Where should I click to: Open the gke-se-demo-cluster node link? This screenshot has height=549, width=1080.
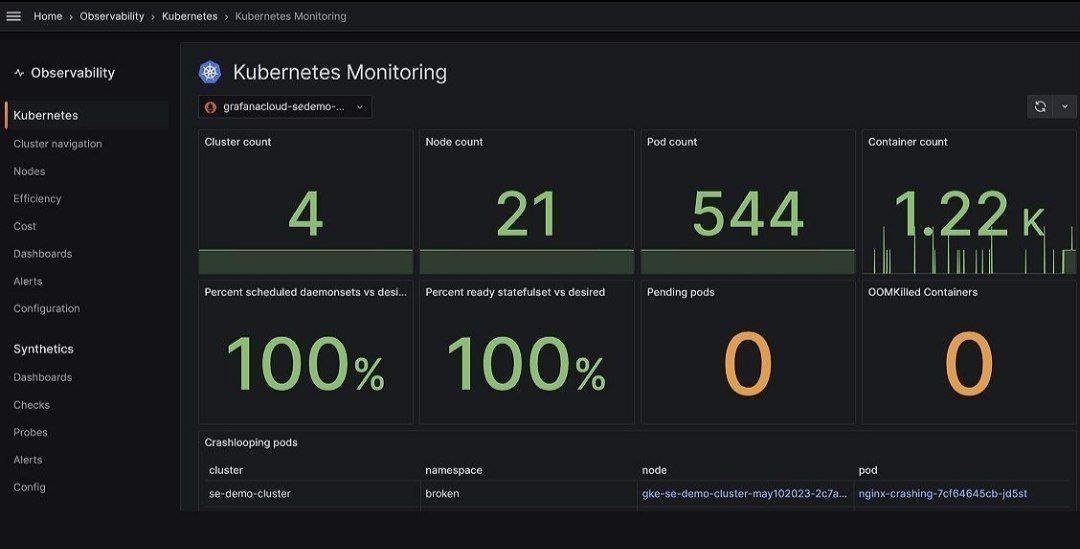(x=745, y=493)
